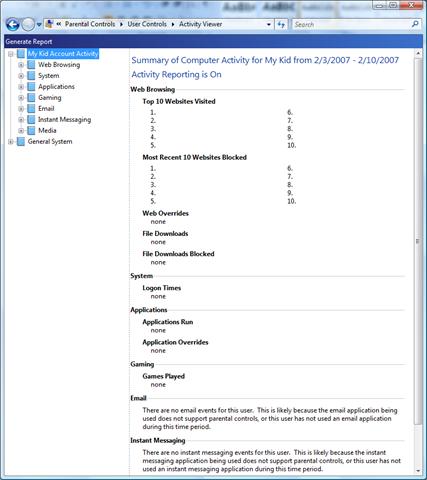The width and height of the screenshot is (427, 480).
Task: Expand breadcrumb arrow after User Controls
Action: (x=173, y=24)
